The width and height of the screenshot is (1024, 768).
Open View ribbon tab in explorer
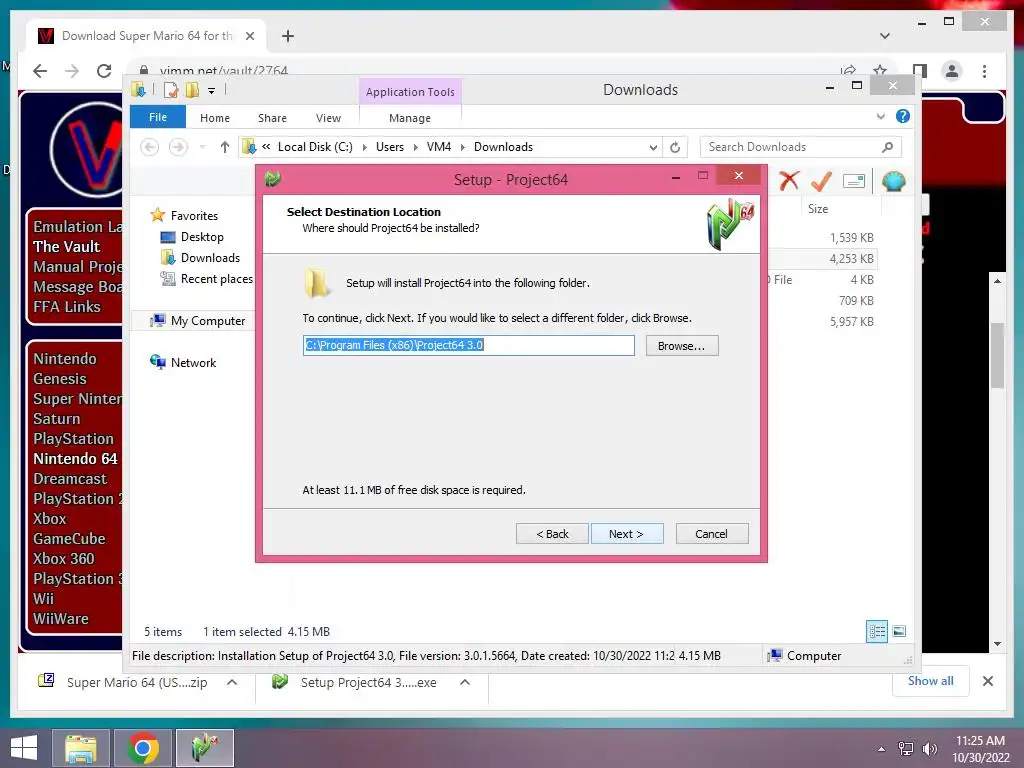pyautogui.click(x=328, y=118)
